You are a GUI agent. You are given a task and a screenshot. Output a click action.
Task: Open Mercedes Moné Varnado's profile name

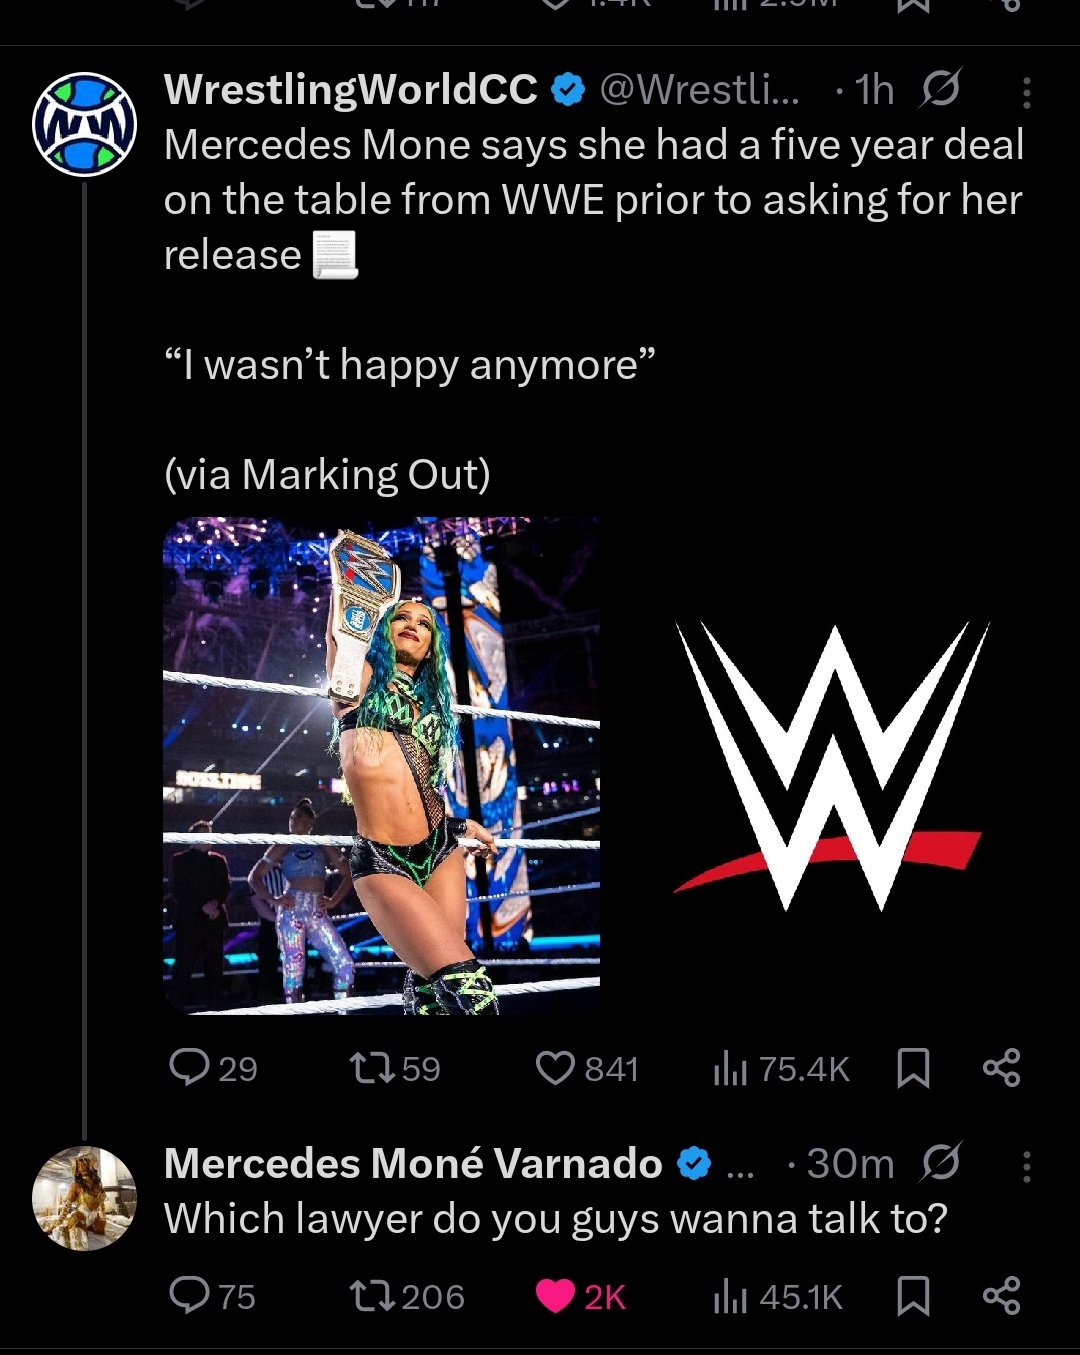[413, 1163]
